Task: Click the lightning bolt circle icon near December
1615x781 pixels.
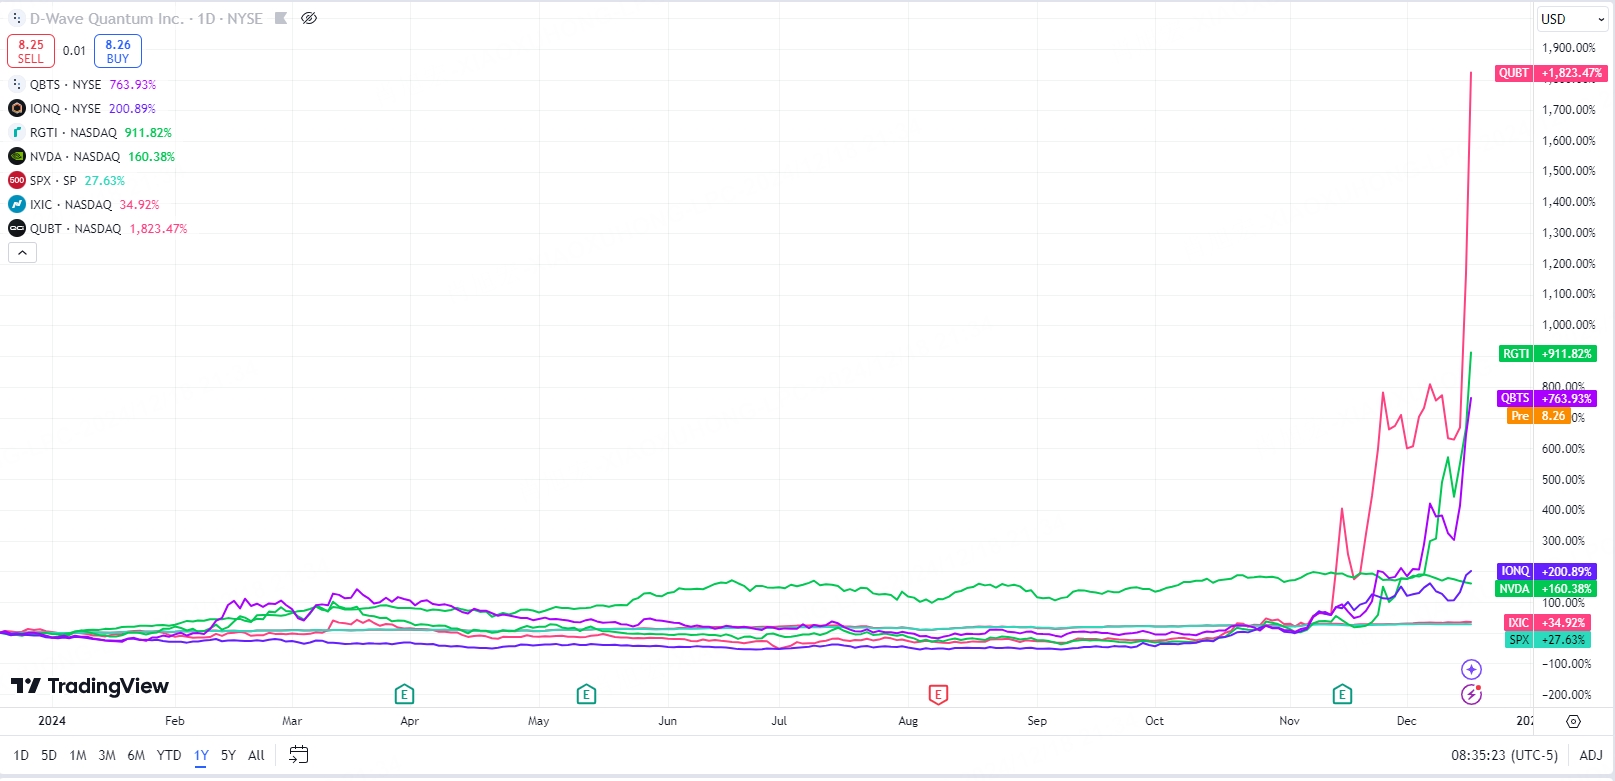Action: (x=1471, y=694)
